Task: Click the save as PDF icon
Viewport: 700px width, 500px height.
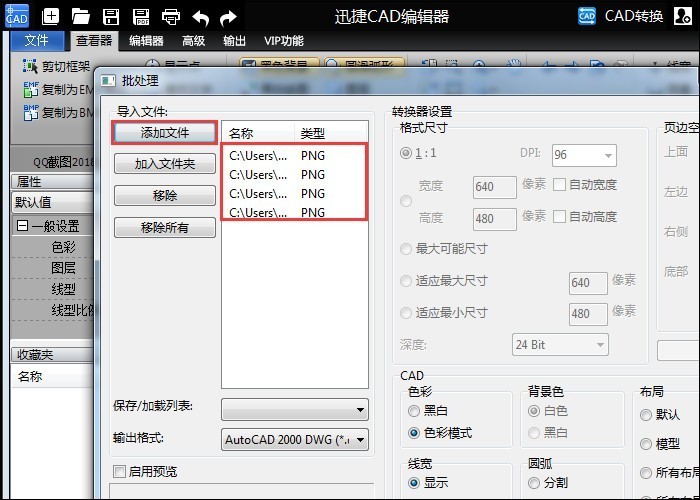Action: click(141, 17)
